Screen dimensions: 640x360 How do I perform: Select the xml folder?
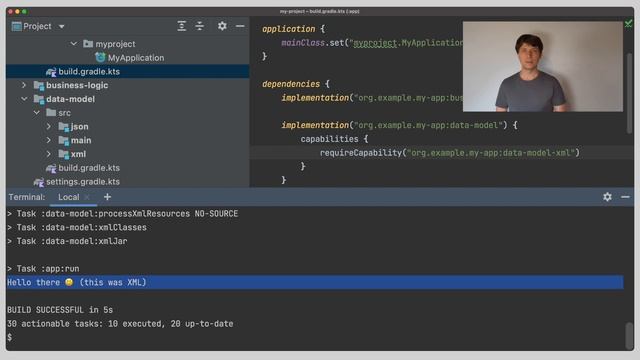click(78, 154)
